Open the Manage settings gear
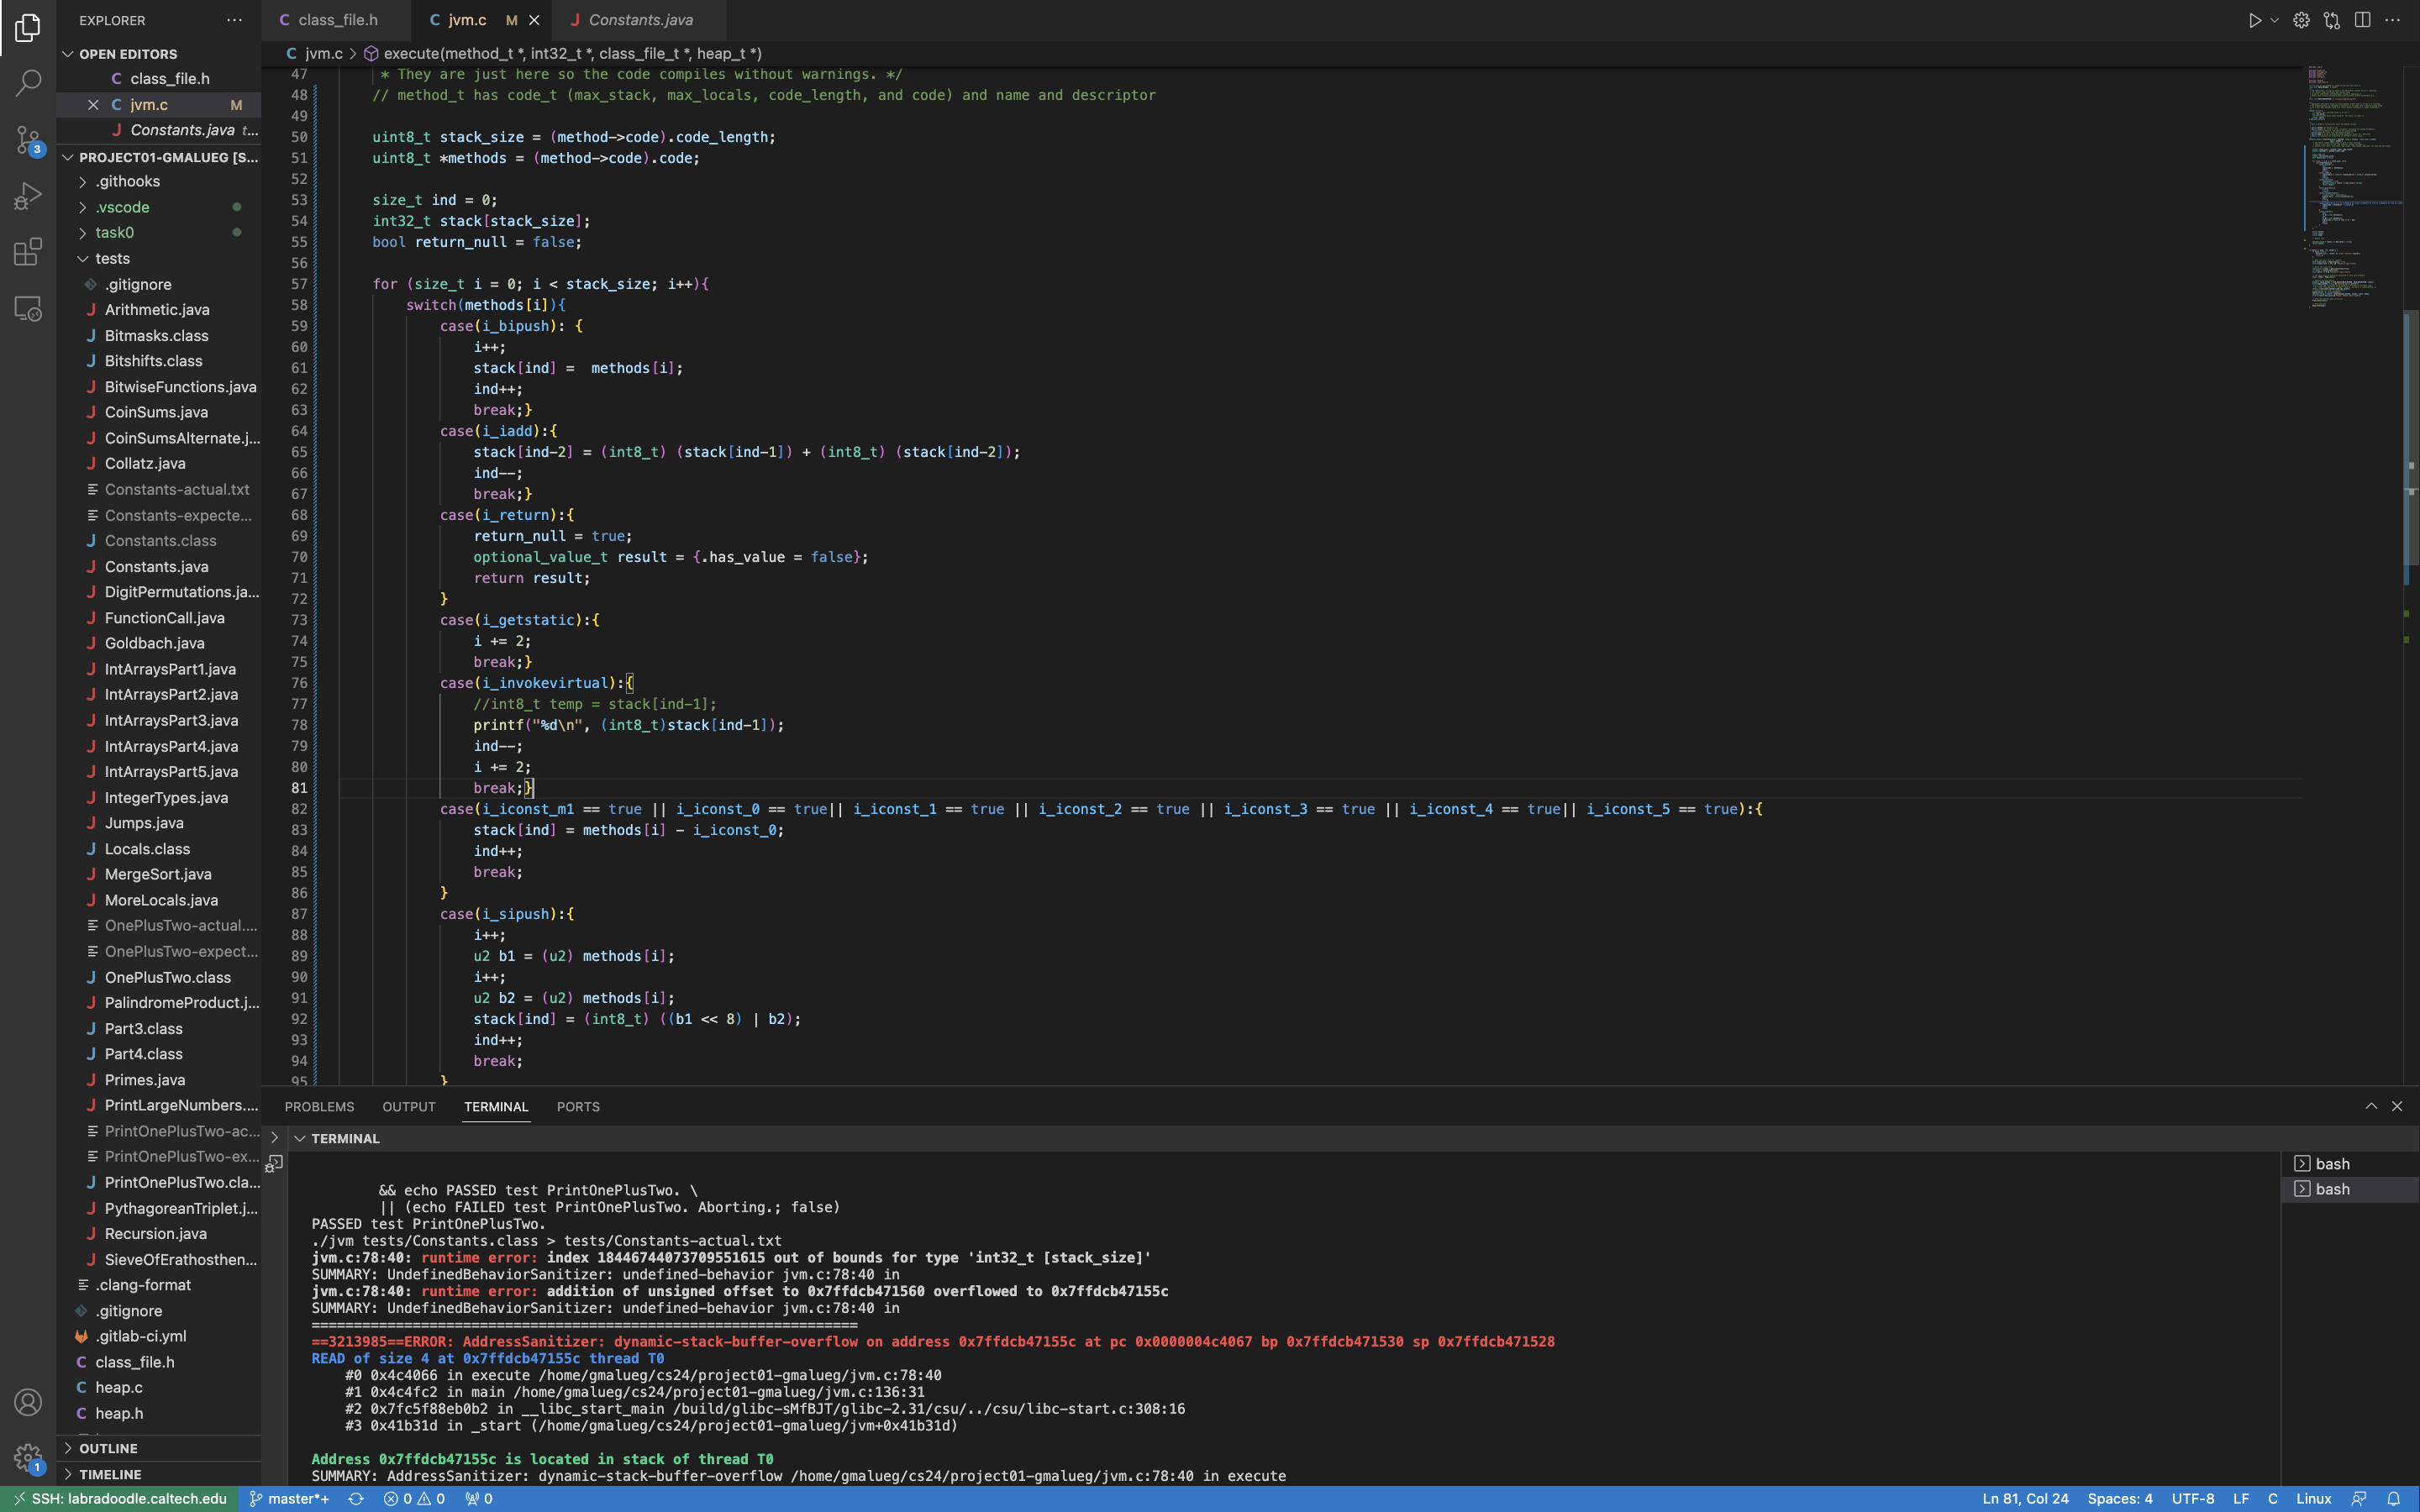The width and height of the screenshot is (2420, 1512). click(28, 1456)
